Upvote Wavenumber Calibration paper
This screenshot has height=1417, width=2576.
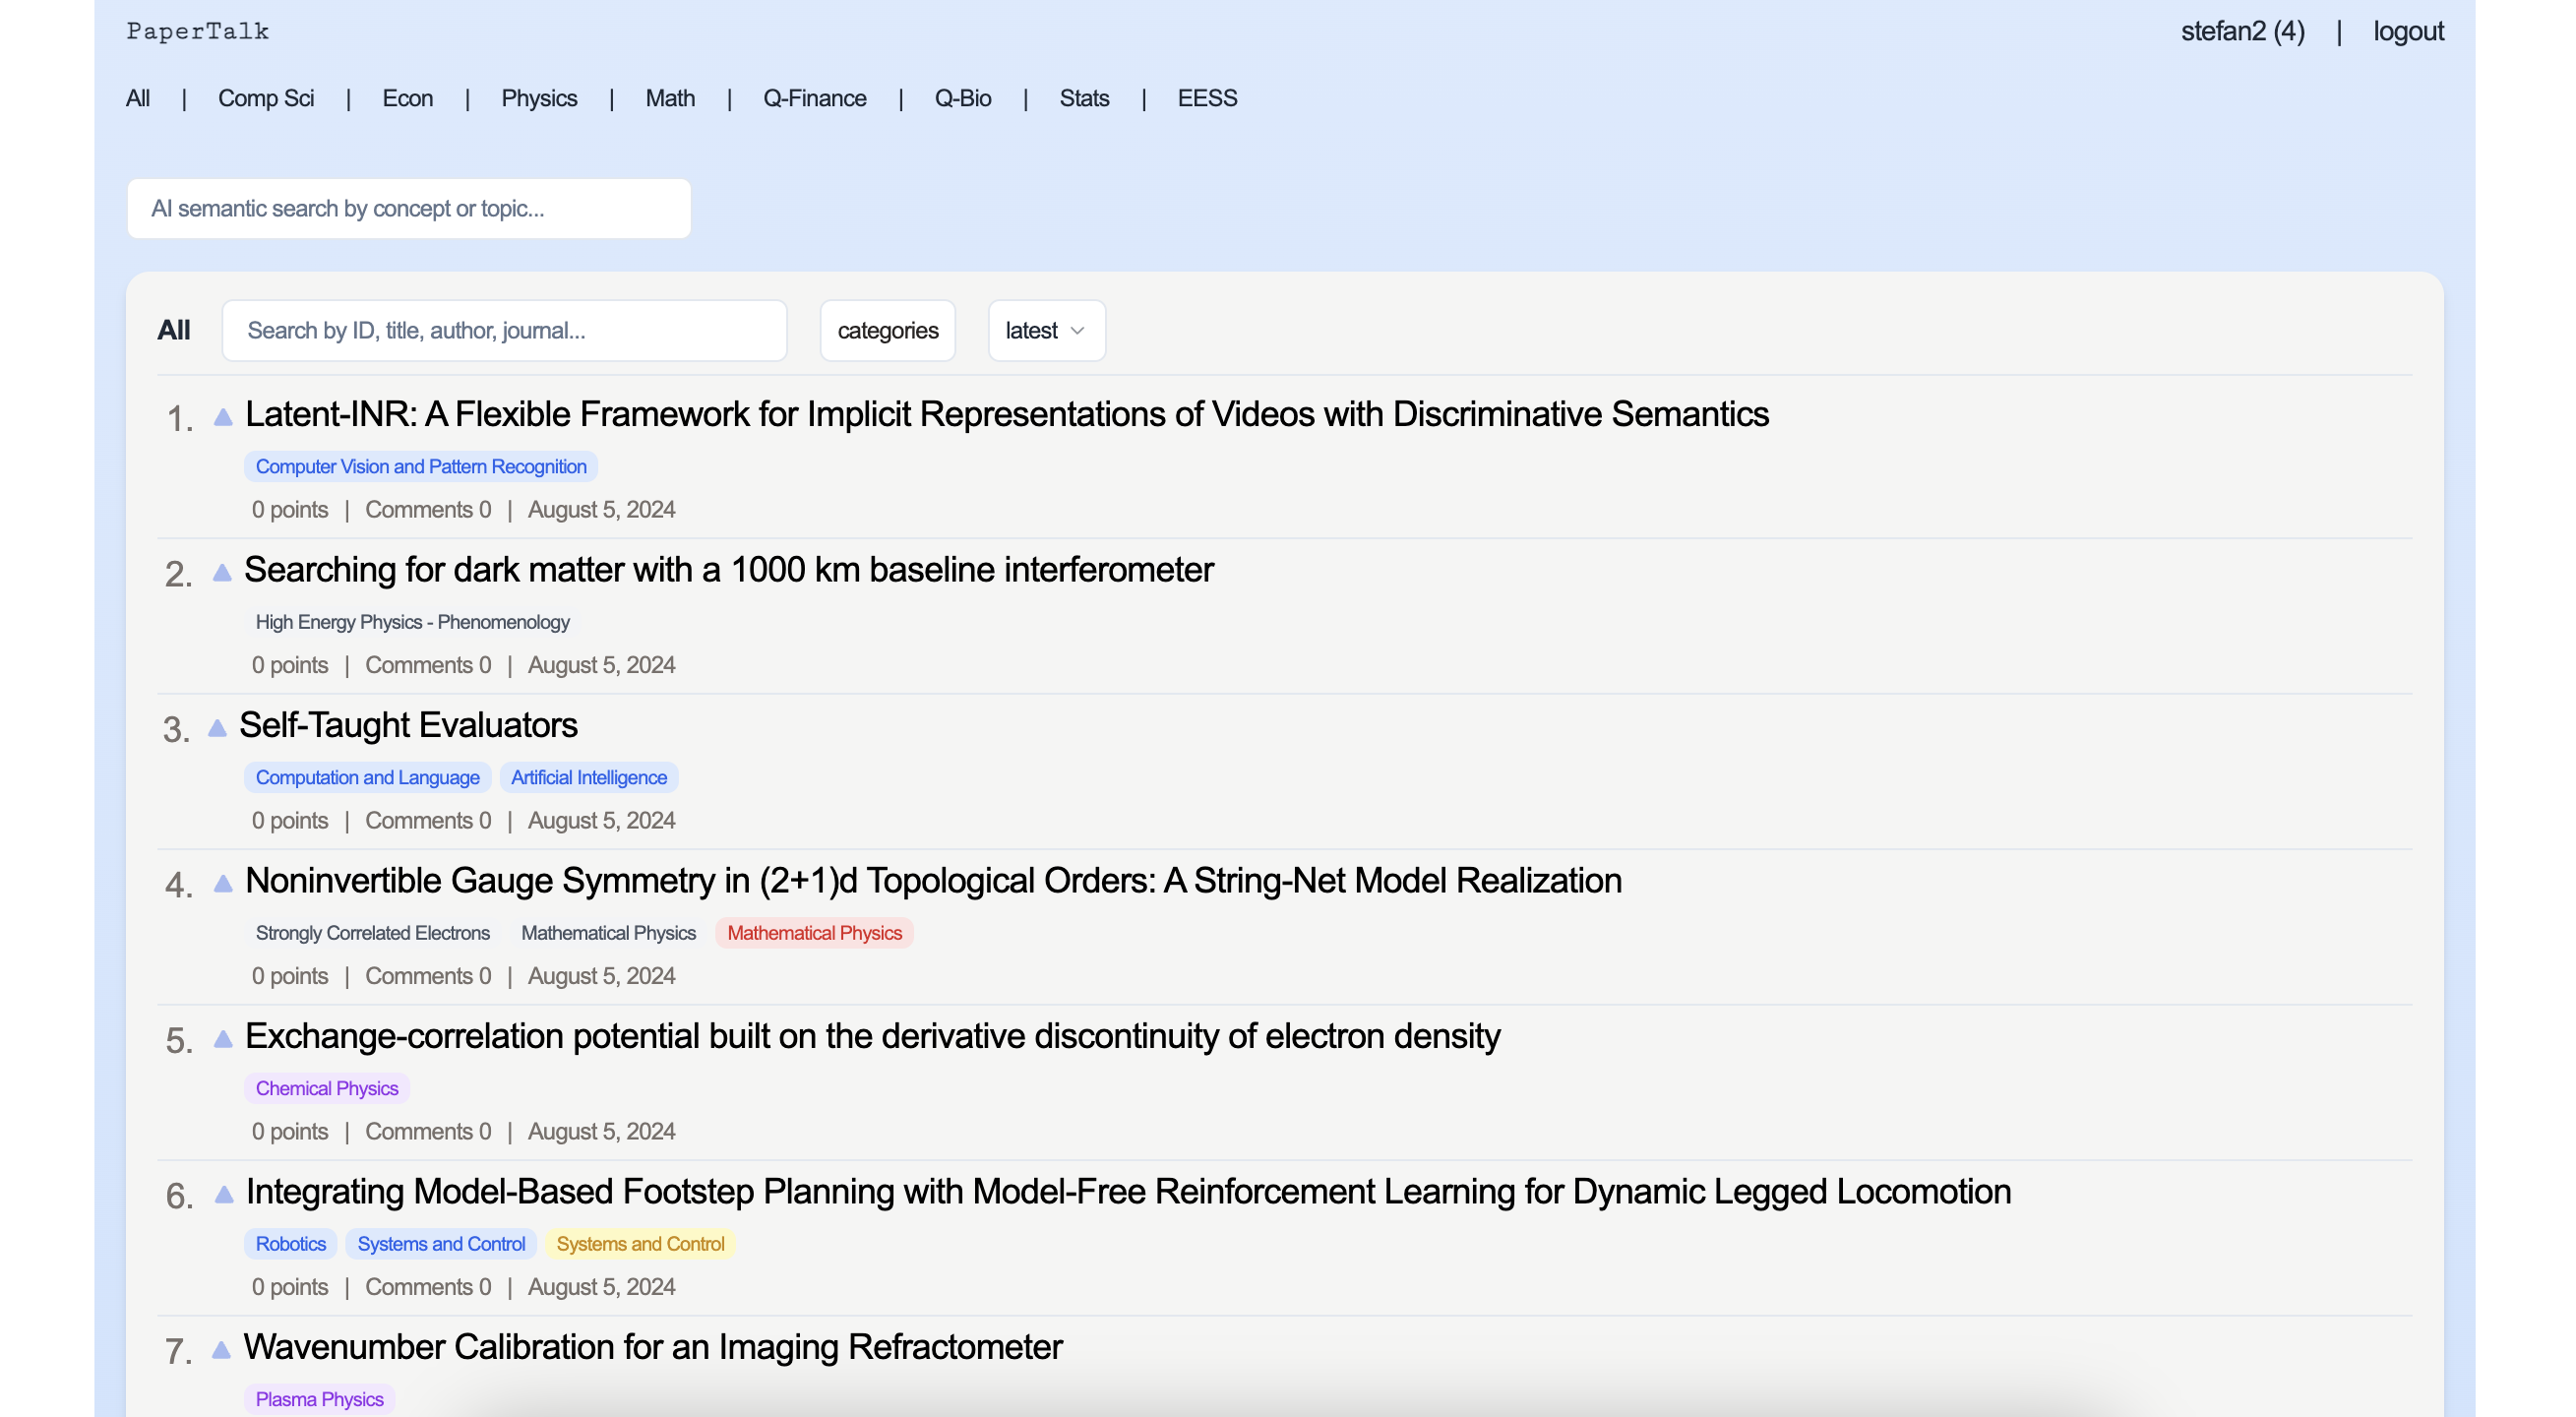tap(222, 1350)
